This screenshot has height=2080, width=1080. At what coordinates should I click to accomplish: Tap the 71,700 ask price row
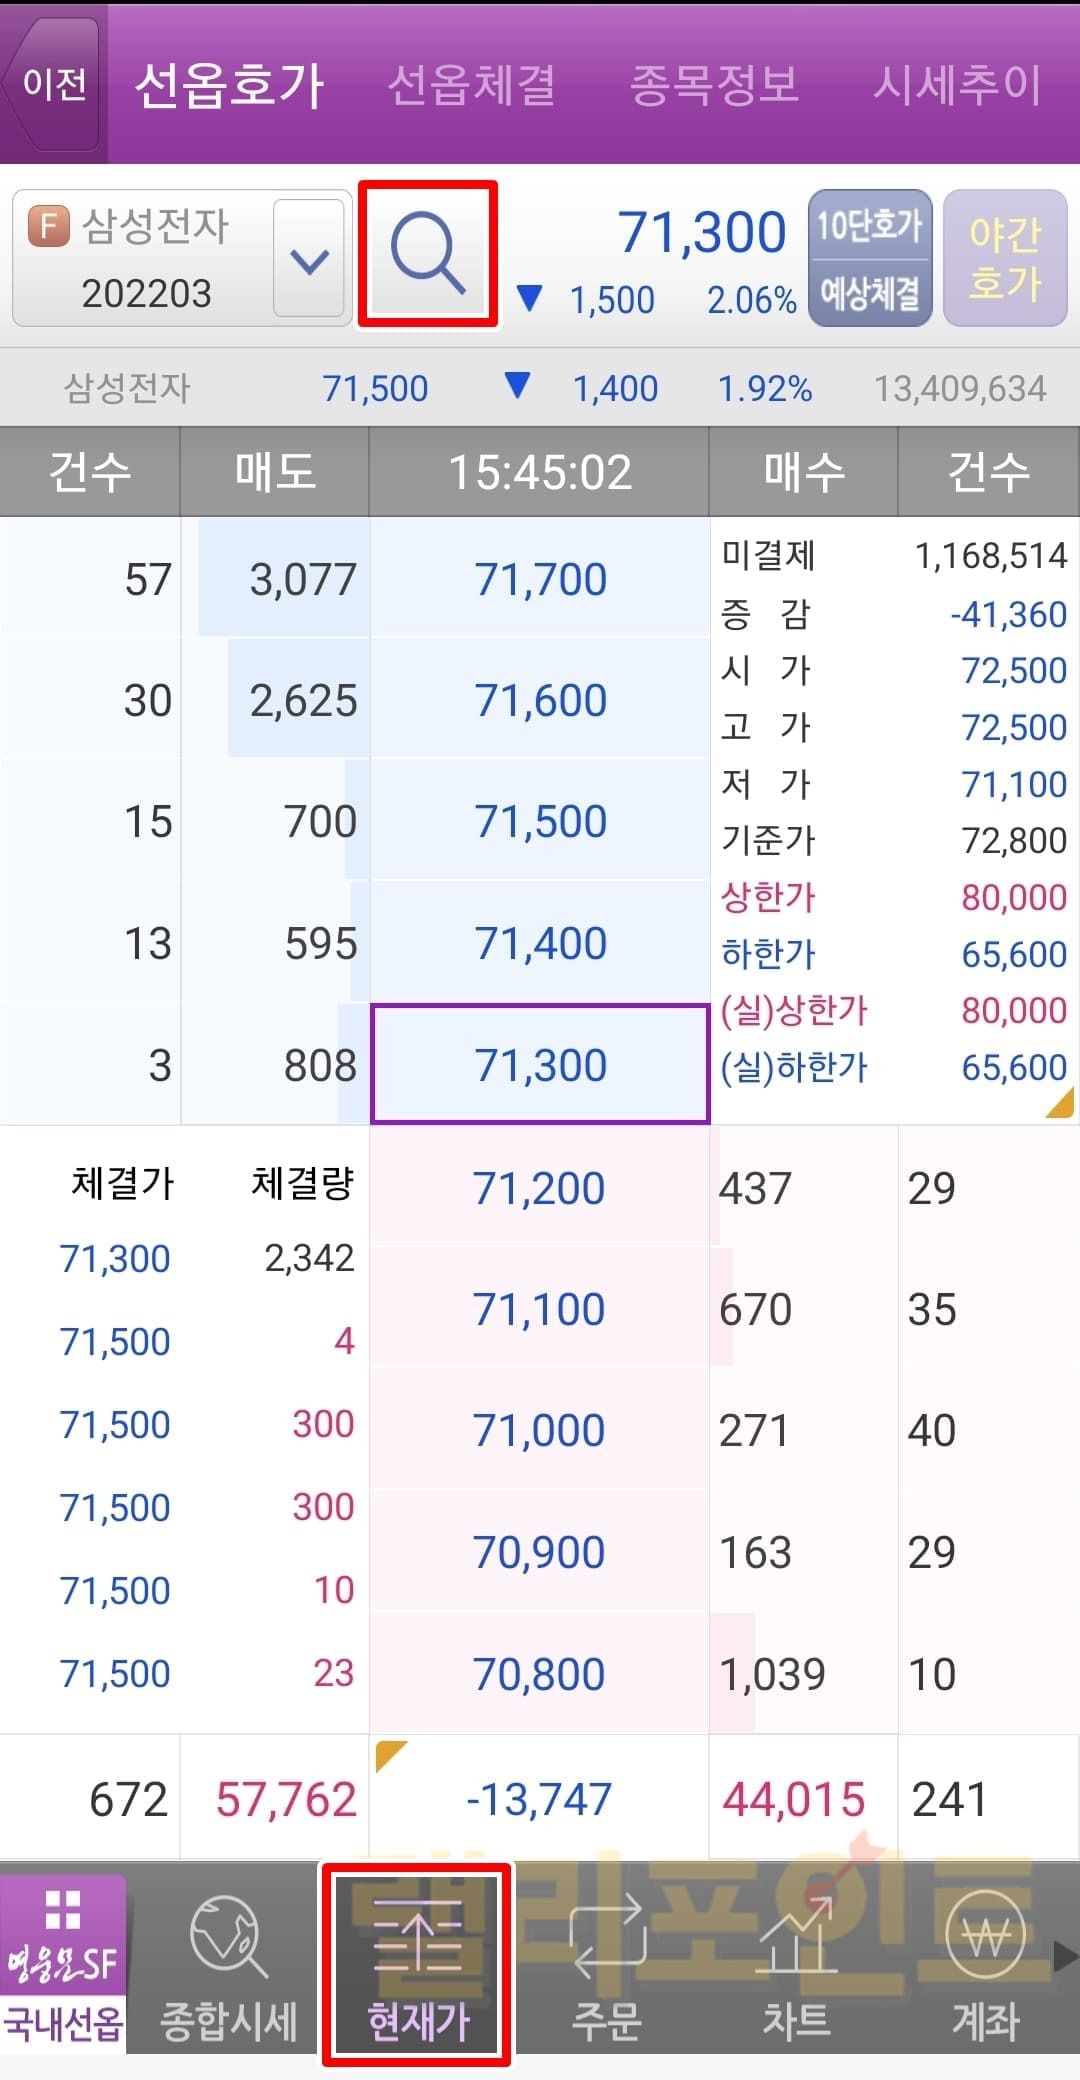(540, 579)
